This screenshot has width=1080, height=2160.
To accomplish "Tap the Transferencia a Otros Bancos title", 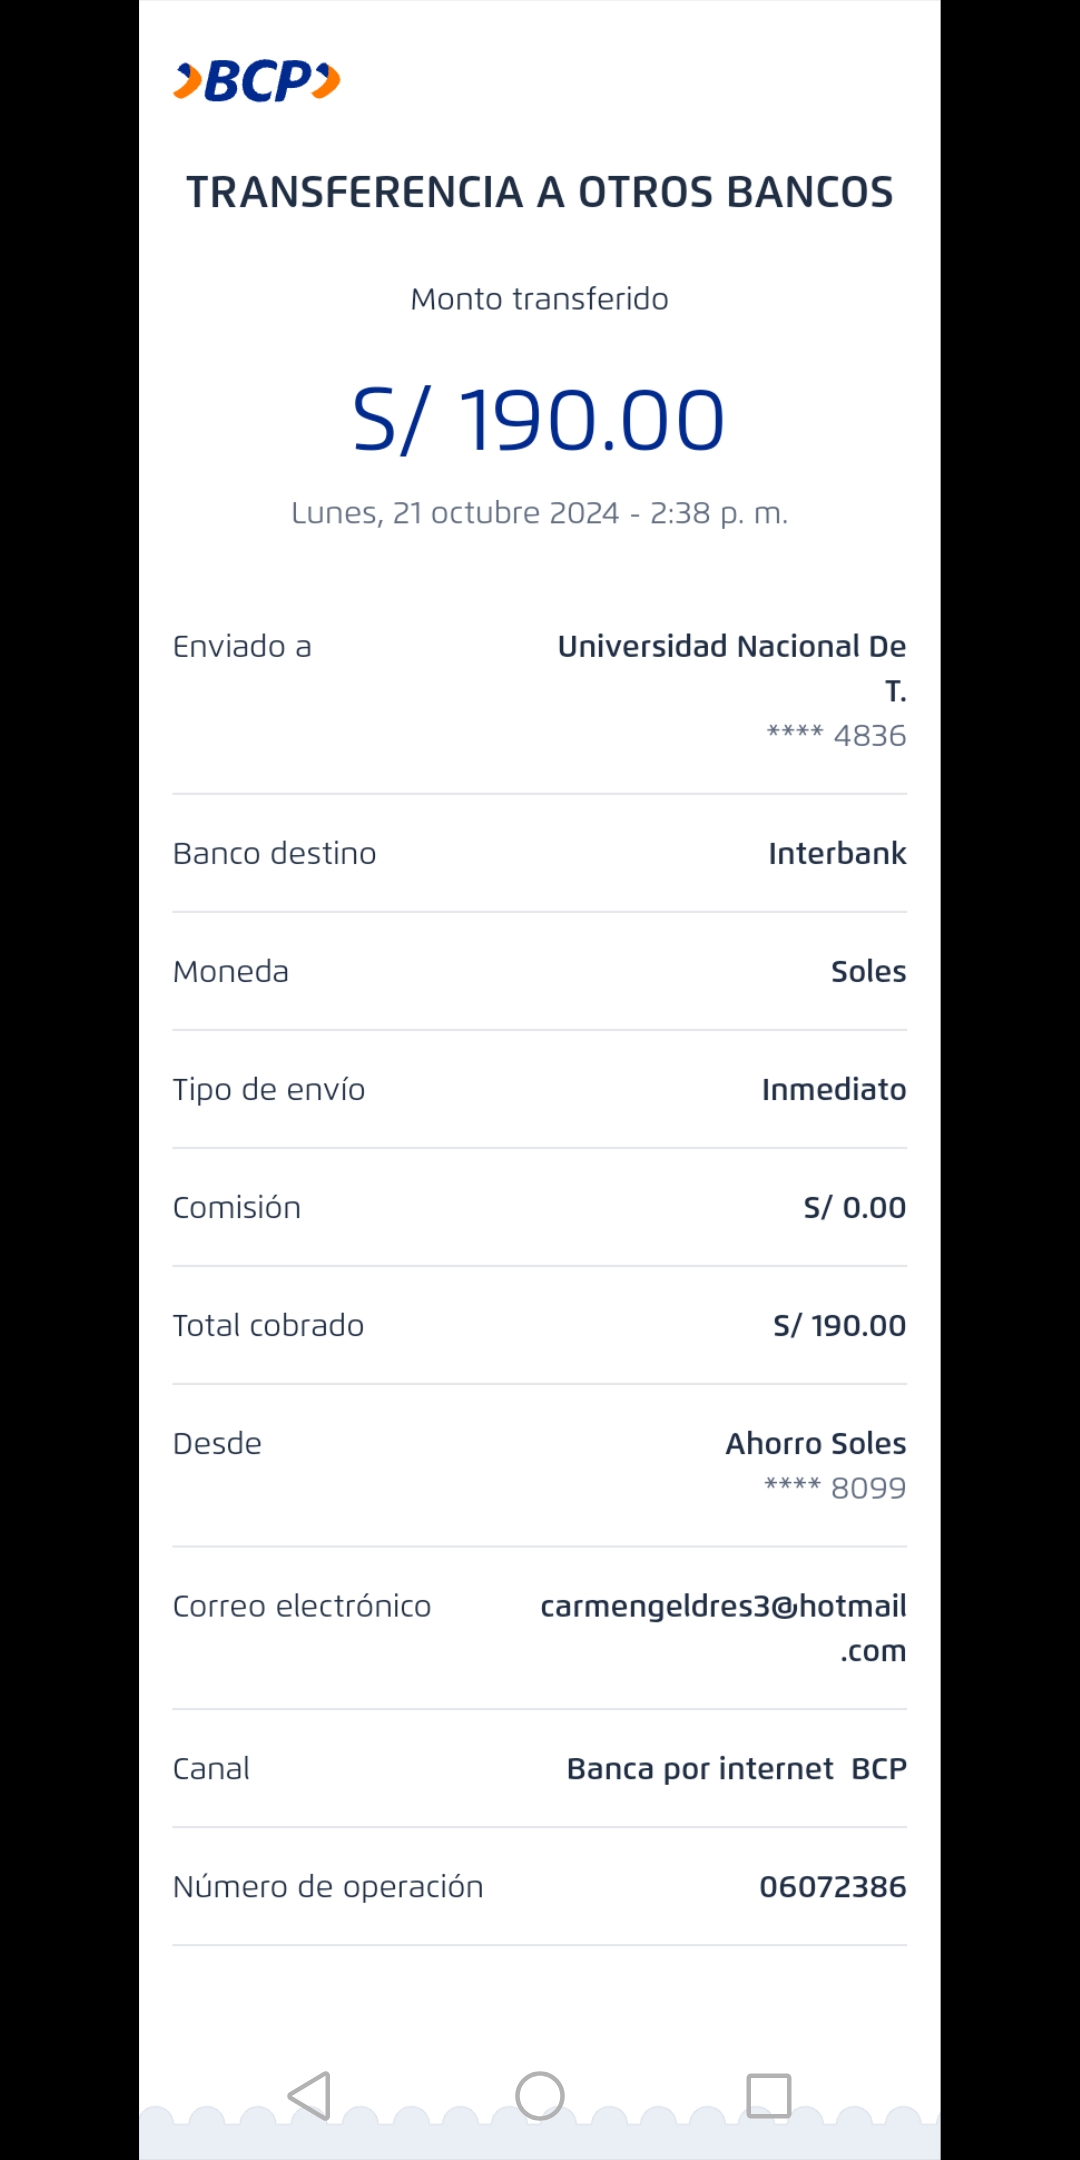I will click(539, 192).
